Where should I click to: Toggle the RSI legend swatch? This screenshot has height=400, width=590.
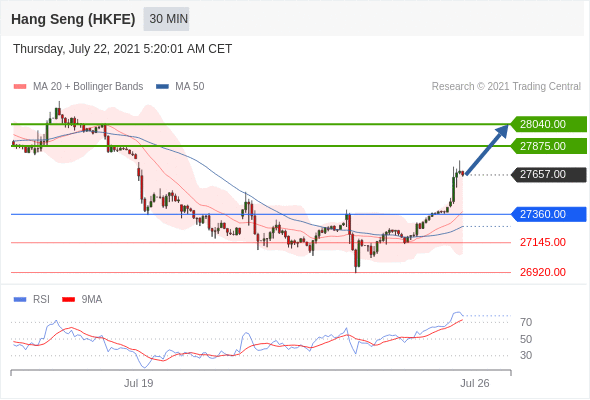click(x=20, y=300)
